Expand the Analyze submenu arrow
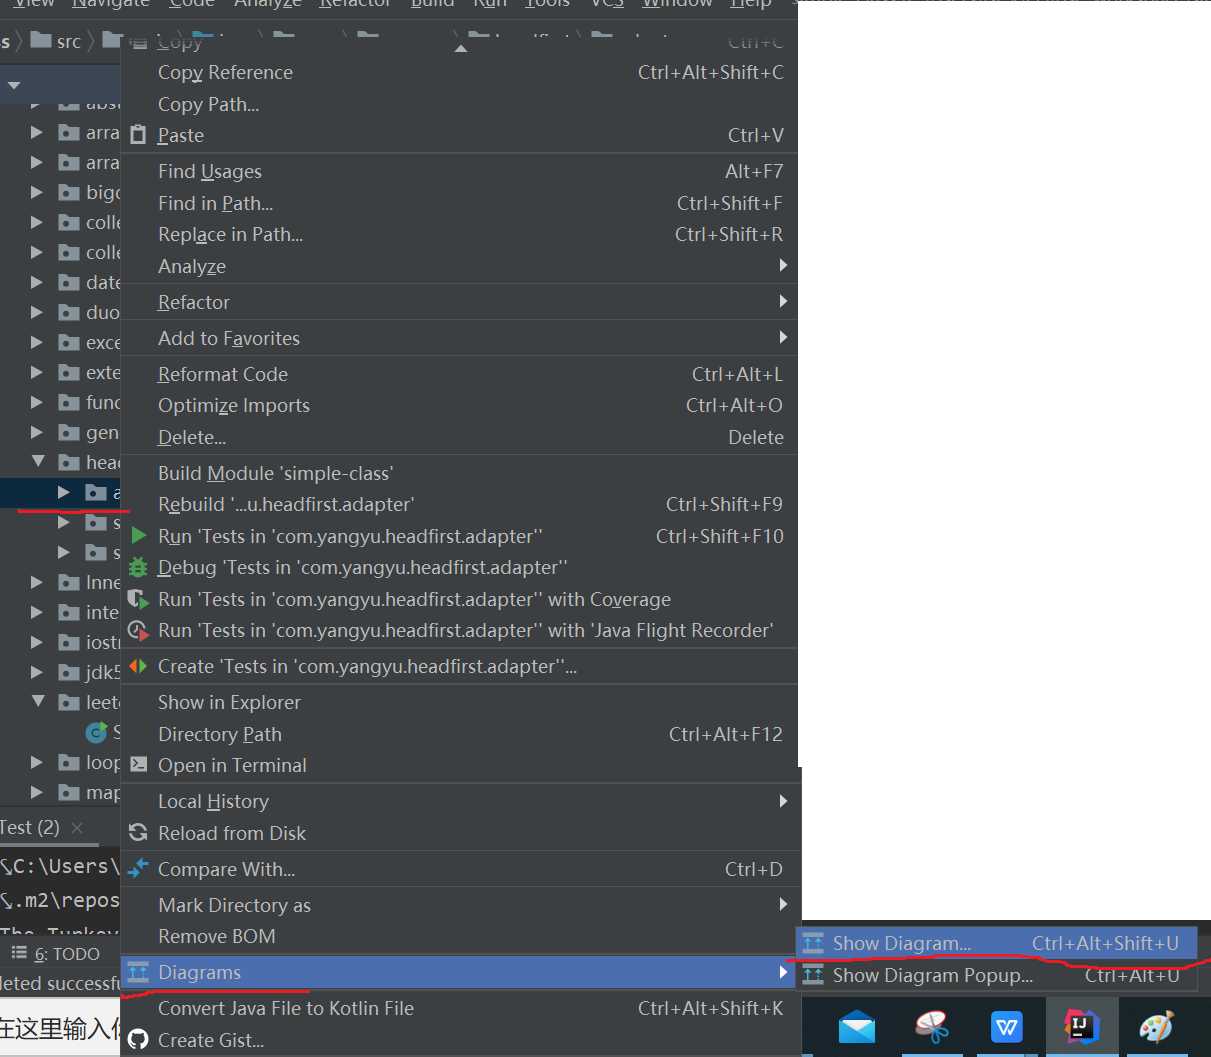Image resolution: width=1211 pixels, height=1057 pixels. 783,265
